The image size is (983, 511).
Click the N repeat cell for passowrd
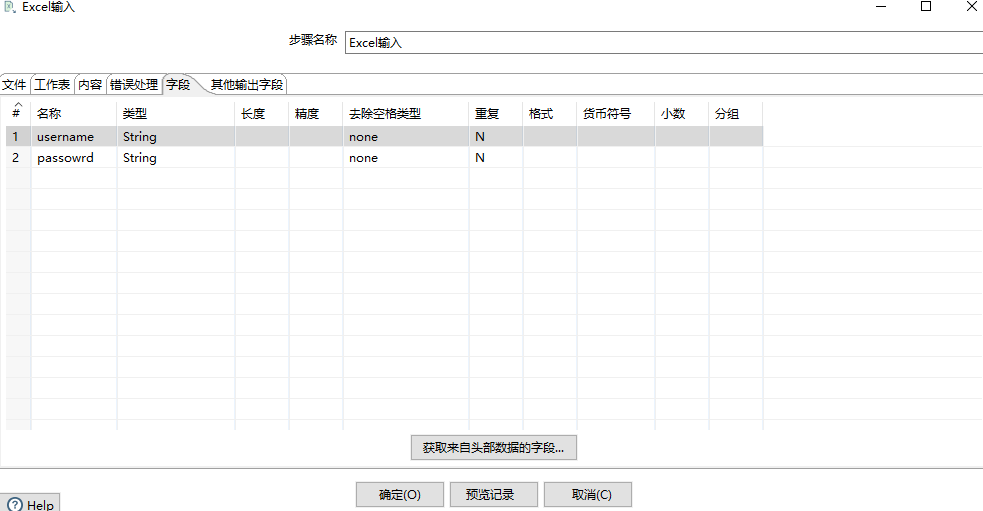point(496,158)
